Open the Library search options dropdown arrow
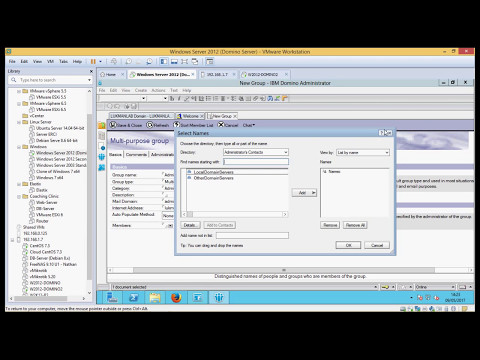480x360 pixels. click(89, 80)
